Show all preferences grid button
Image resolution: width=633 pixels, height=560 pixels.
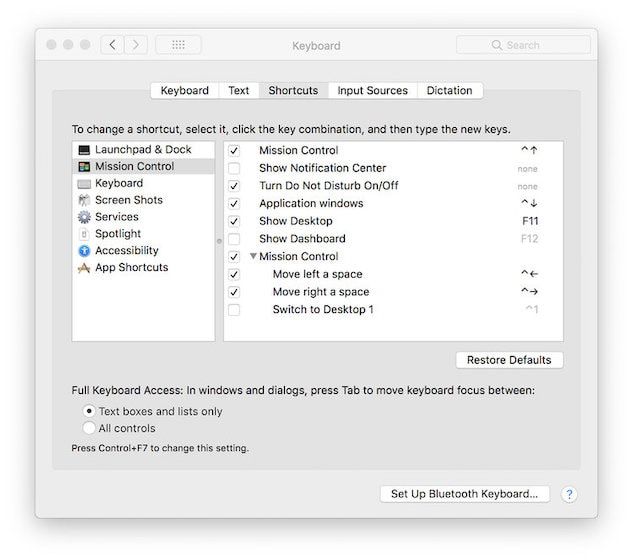(178, 45)
